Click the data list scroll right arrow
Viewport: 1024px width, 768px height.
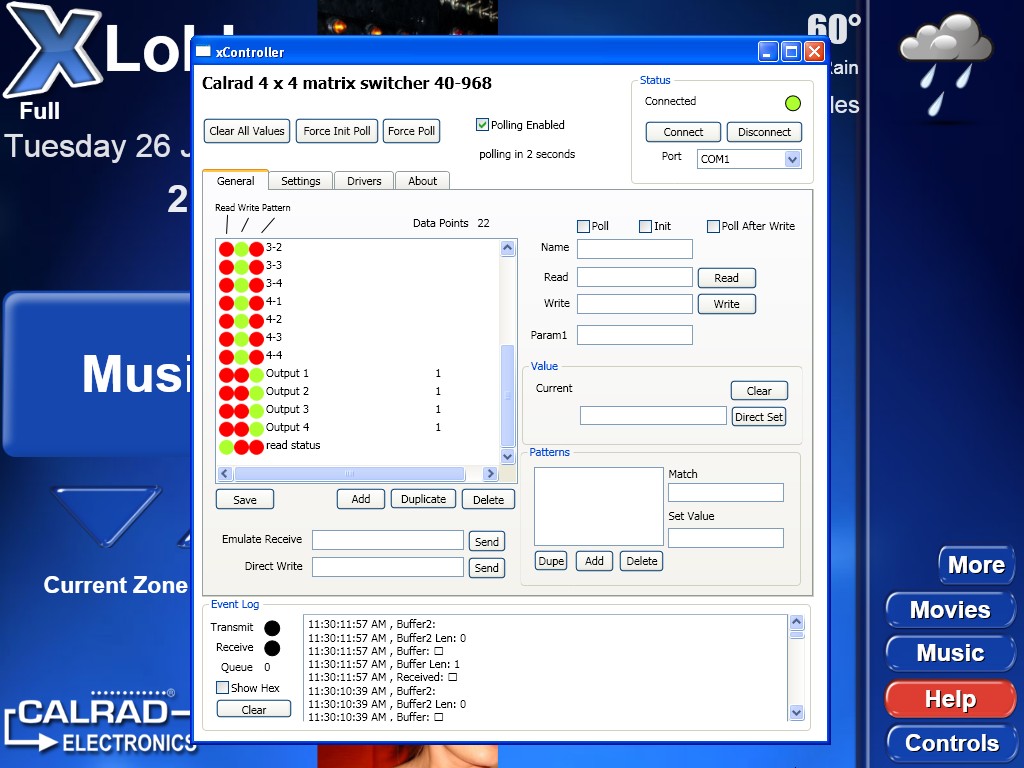(x=490, y=473)
